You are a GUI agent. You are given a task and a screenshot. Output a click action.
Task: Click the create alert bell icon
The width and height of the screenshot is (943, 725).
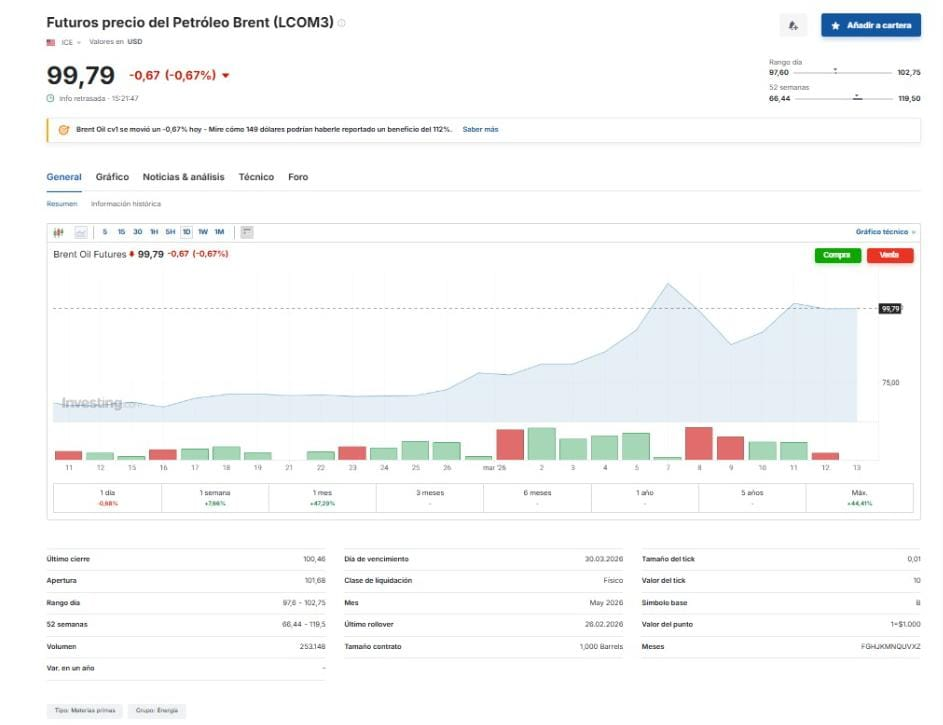tap(793, 25)
